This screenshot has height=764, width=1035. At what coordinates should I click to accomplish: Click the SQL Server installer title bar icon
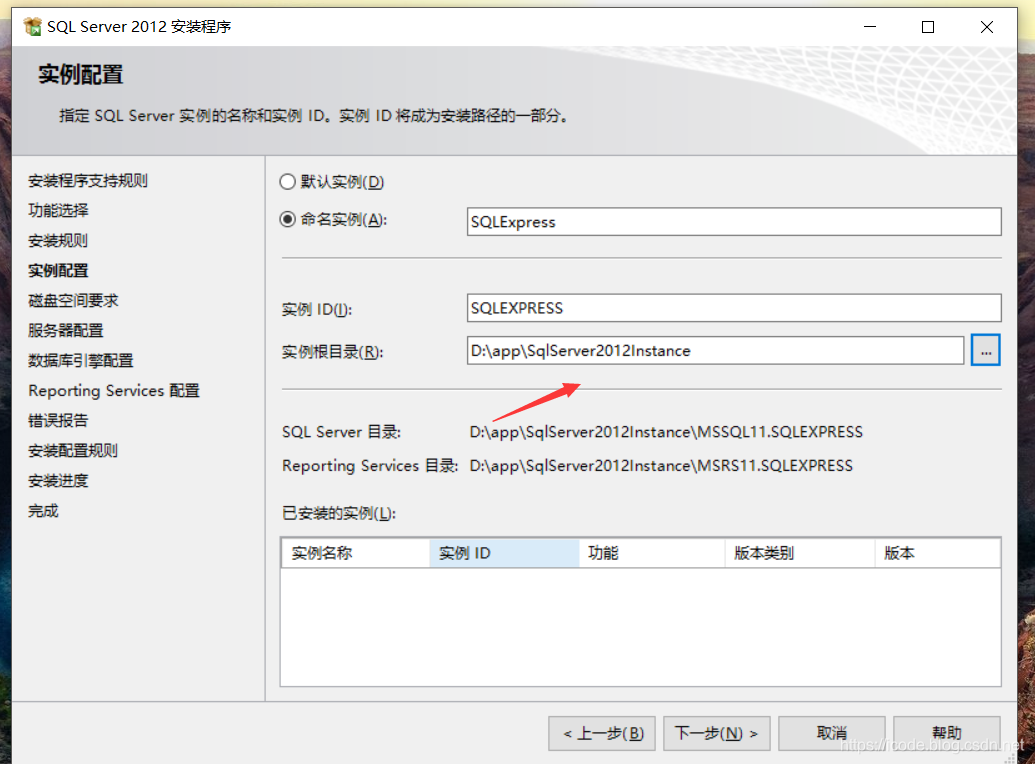[x=32, y=26]
